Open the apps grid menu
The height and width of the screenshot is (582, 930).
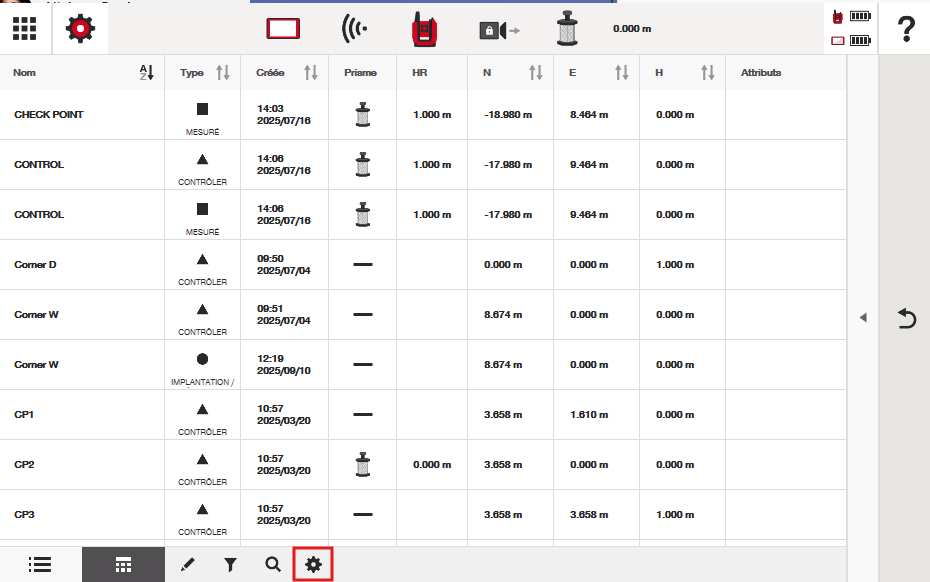pyautogui.click(x=25, y=29)
